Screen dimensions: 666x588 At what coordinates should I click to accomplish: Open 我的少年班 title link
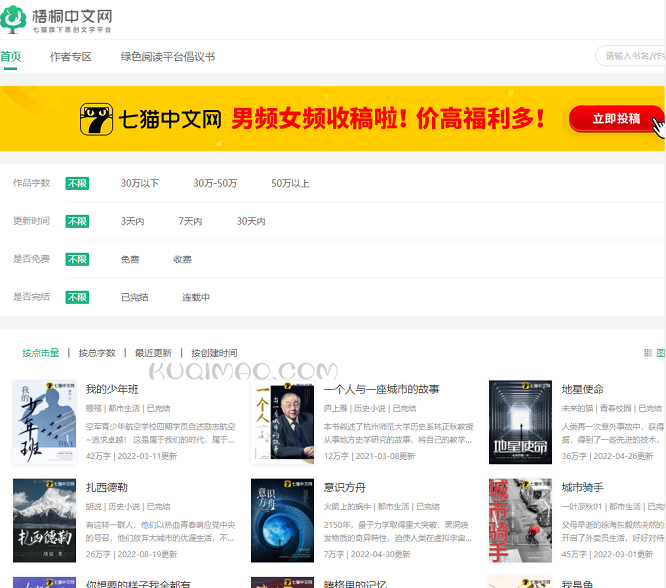coord(112,389)
